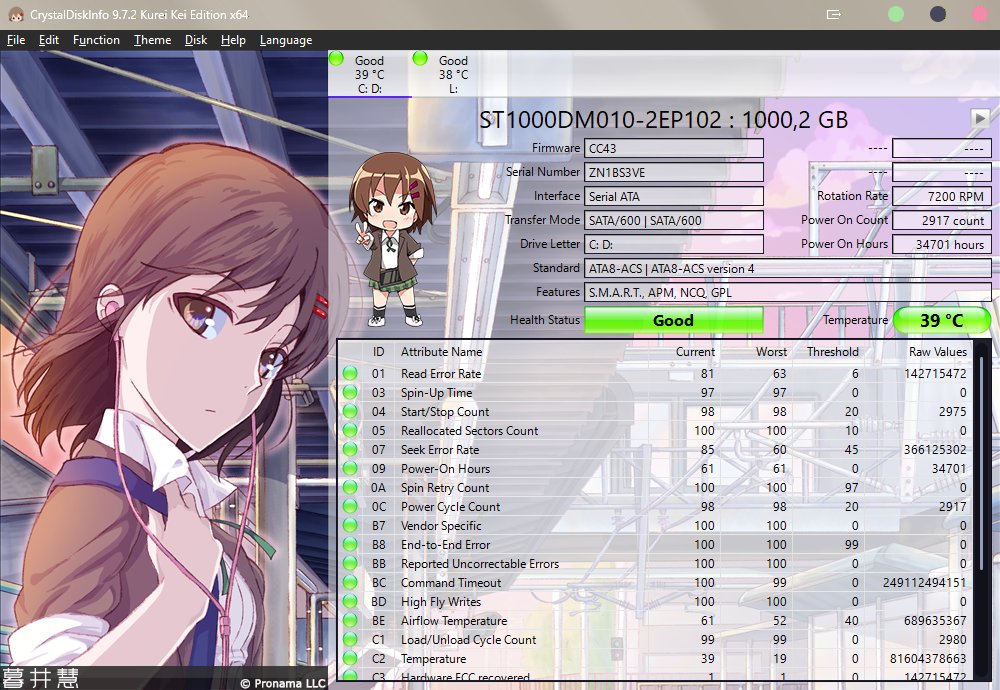Click status icon for Vendor Specific
This screenshot has width=1000, height=690.
coord(350,525)
